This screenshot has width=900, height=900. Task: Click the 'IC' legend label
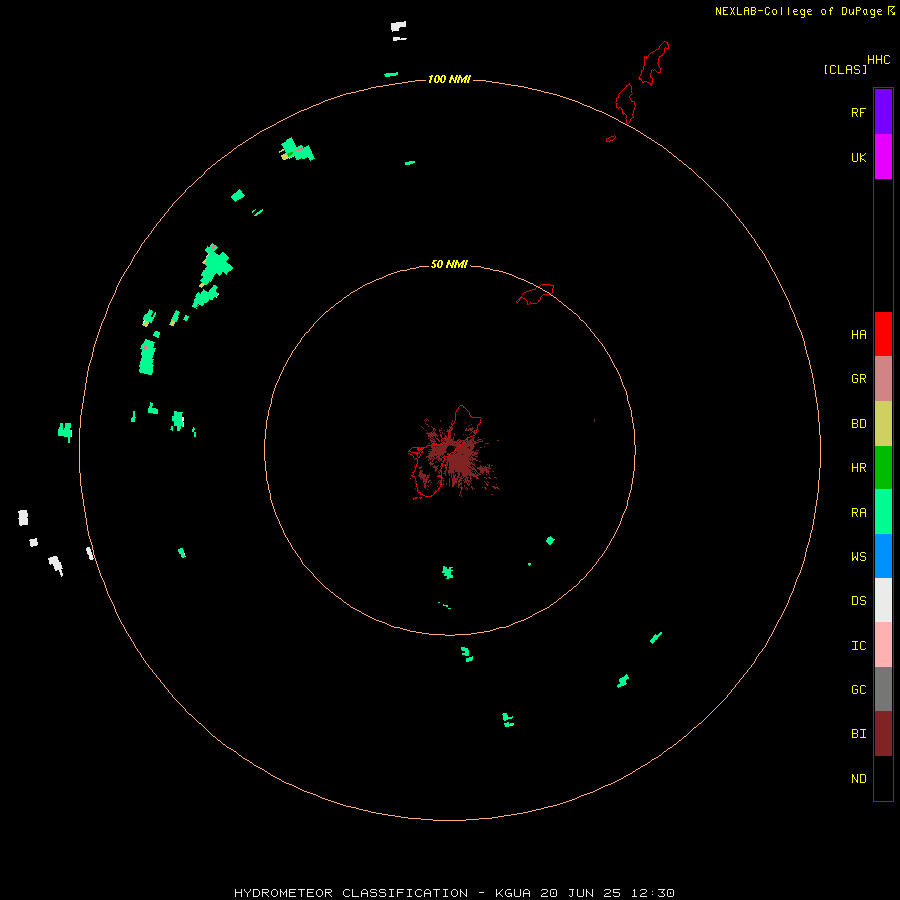858,646
